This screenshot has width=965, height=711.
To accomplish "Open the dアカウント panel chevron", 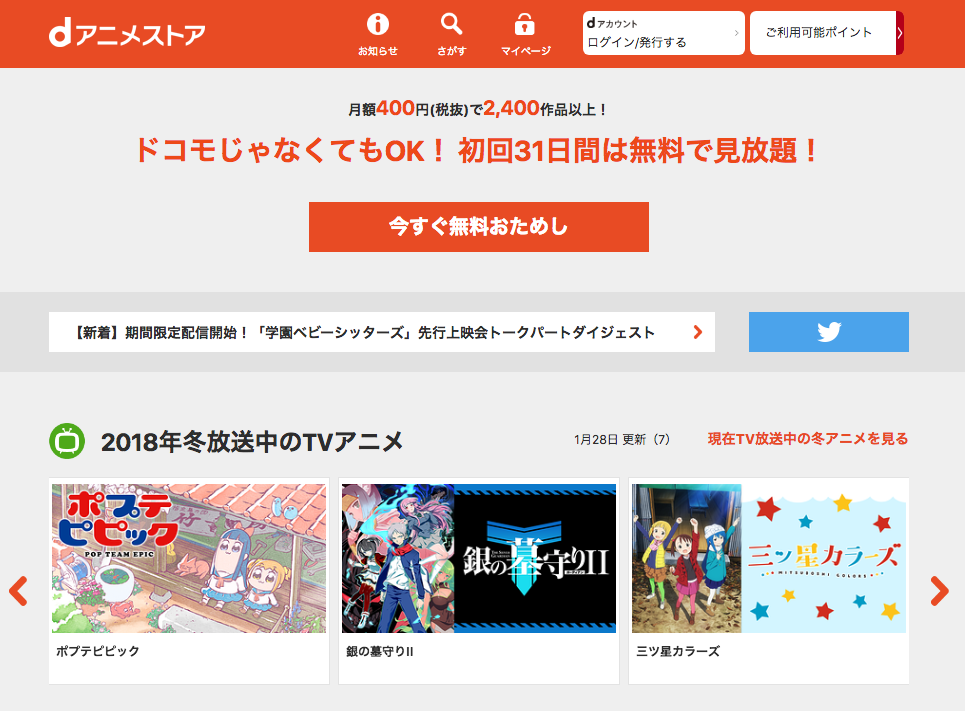I will (739, 32).
